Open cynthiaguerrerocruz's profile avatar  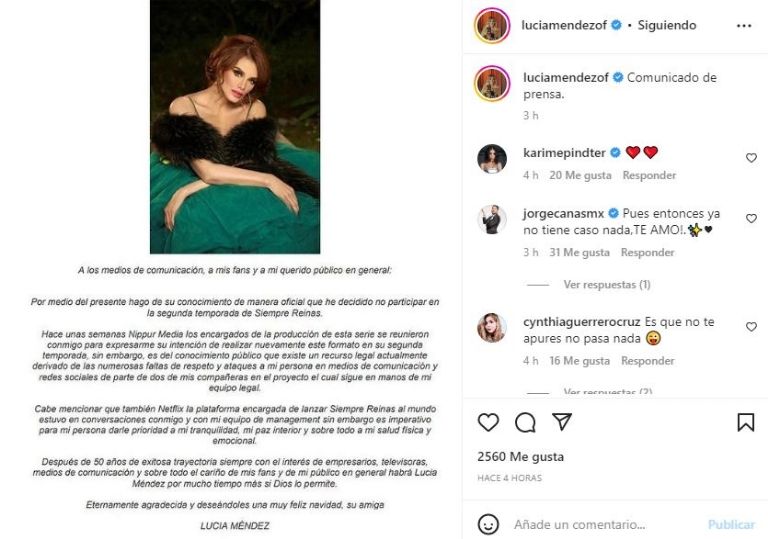click(491, 327)
